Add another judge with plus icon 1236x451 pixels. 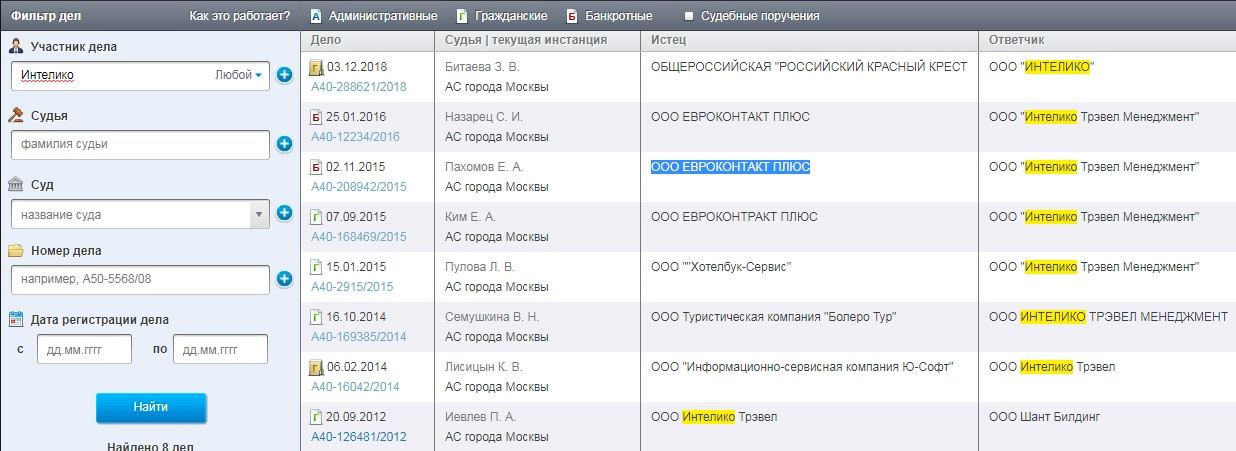coord(284,144)
